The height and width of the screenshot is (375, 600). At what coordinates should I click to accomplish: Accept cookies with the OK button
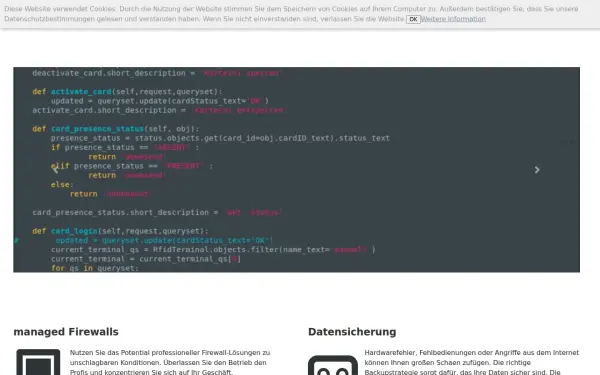[x=413, y=19]
